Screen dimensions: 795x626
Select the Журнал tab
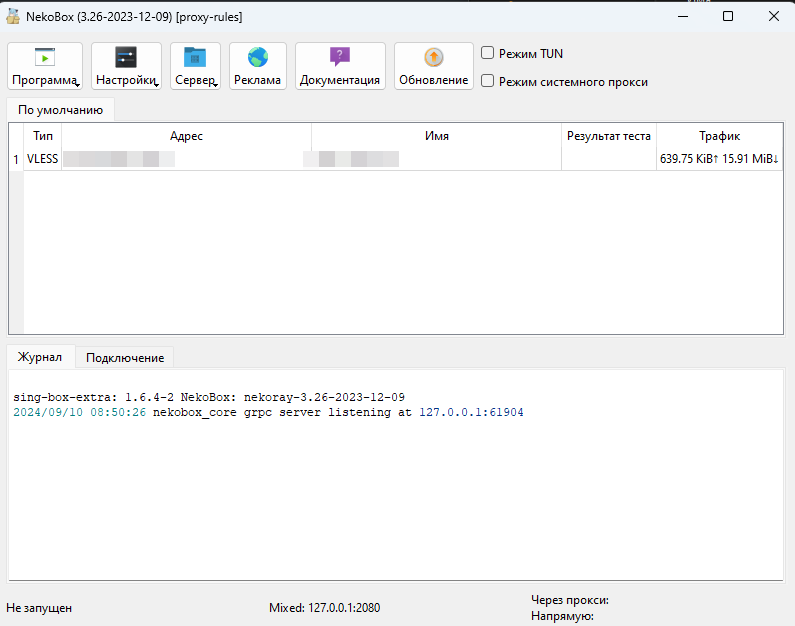point(40,357)
